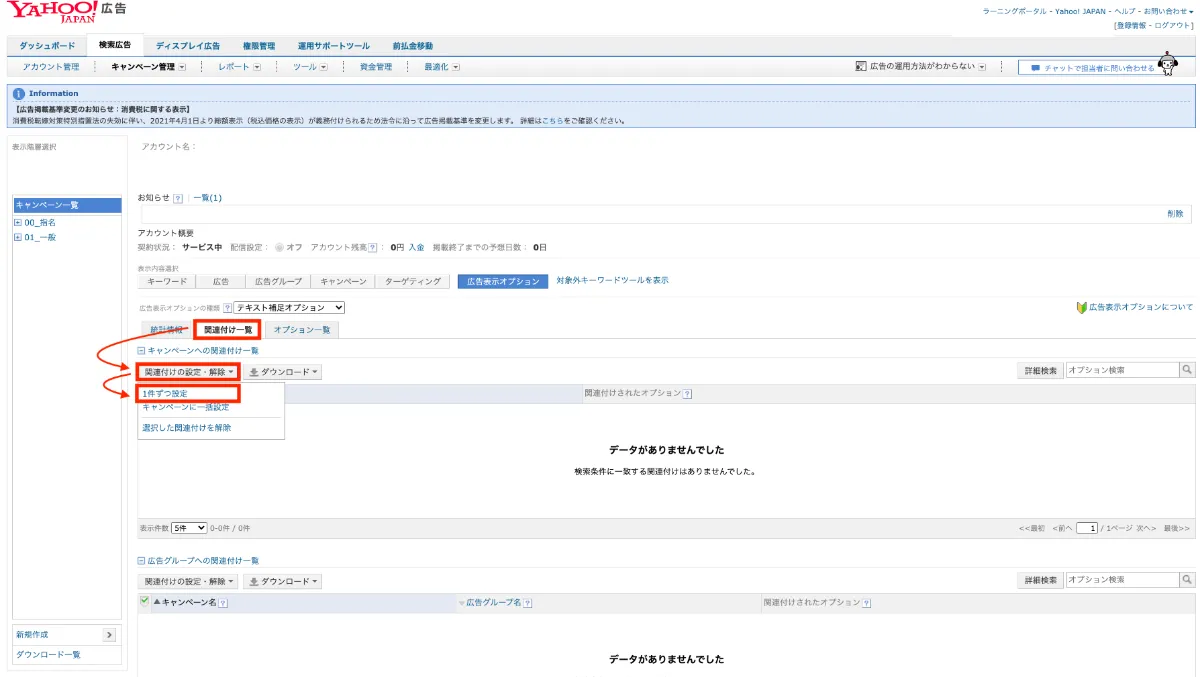Open the 表示件数 5件 selector

tap(189, 527)
